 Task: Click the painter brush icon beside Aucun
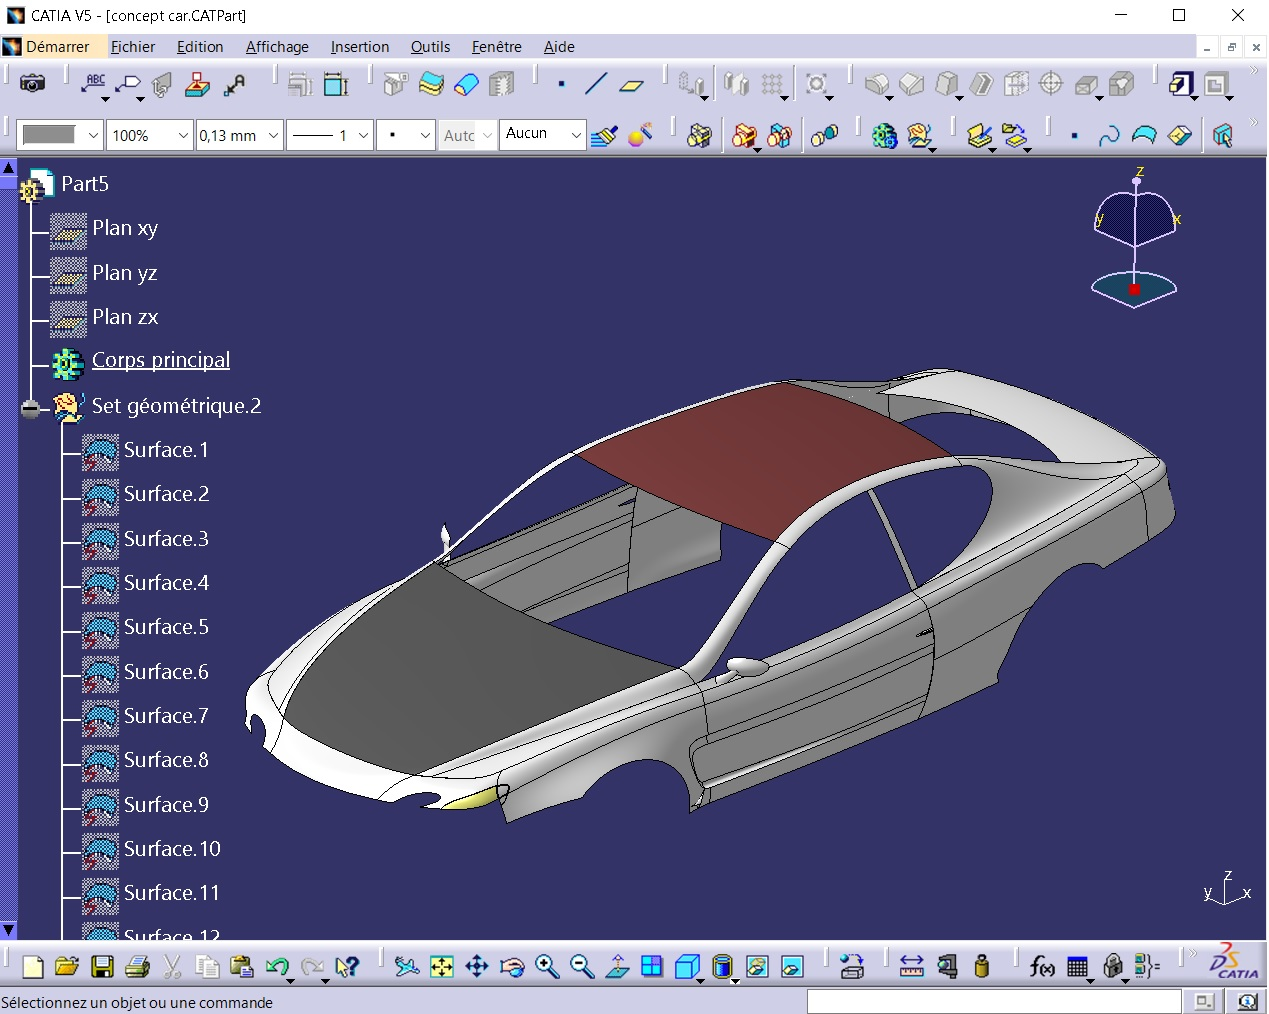click(604, 135)
